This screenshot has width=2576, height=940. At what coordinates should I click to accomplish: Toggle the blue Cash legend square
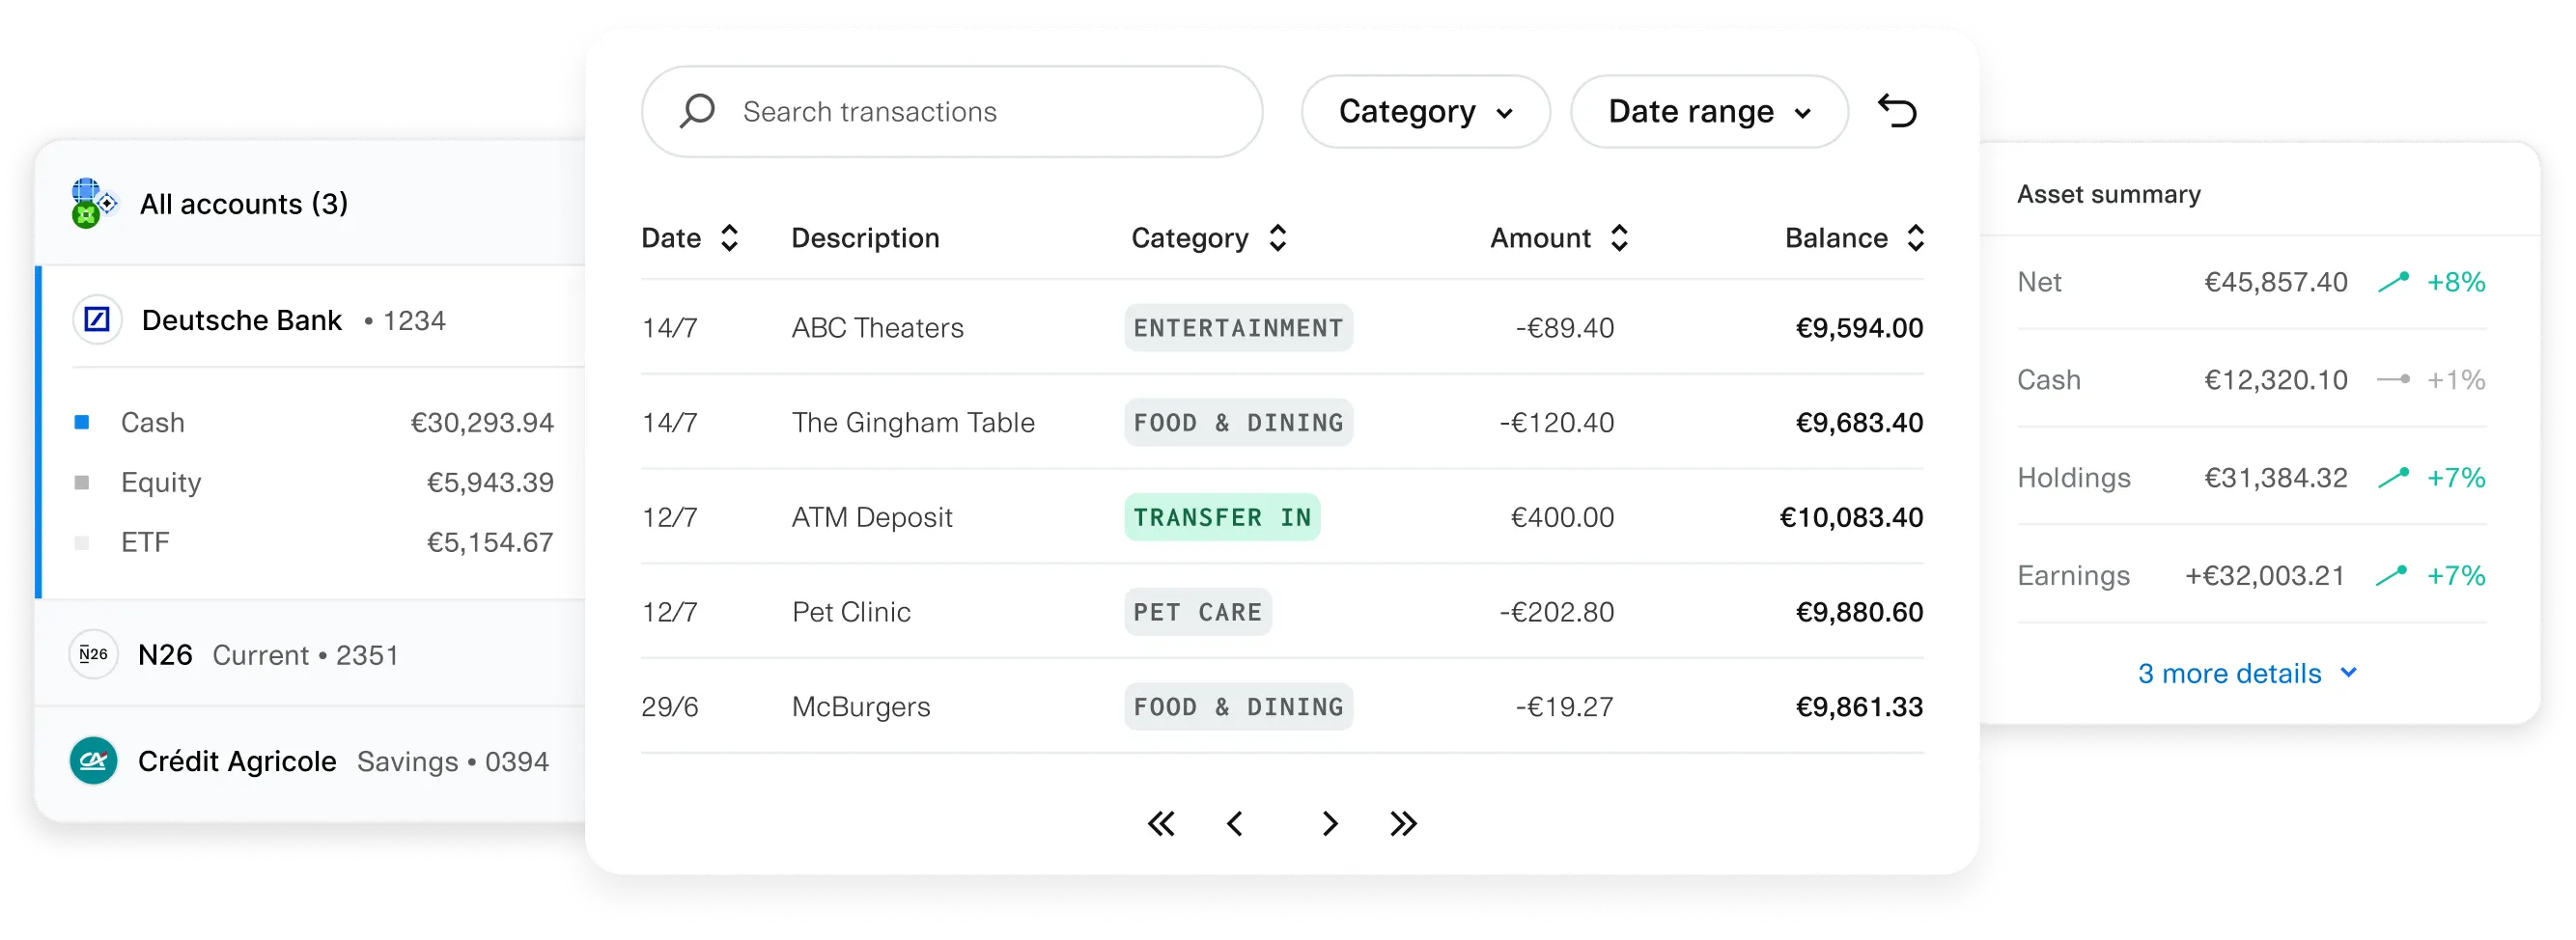click(x=85, y=421)
